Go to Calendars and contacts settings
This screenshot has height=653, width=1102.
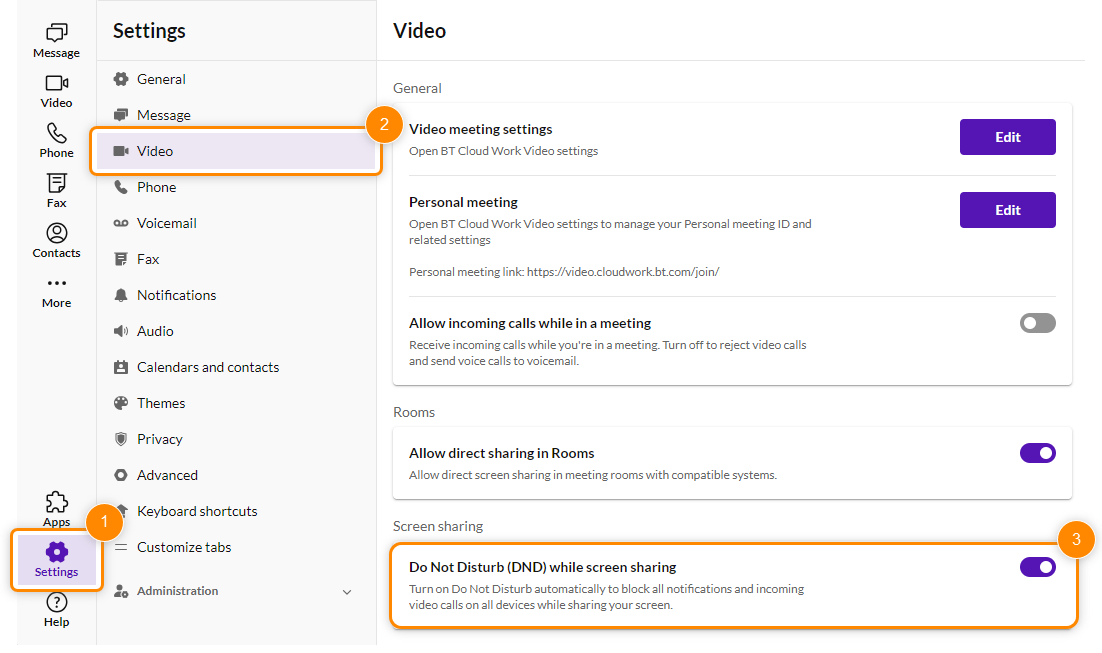tap(207, 367)
